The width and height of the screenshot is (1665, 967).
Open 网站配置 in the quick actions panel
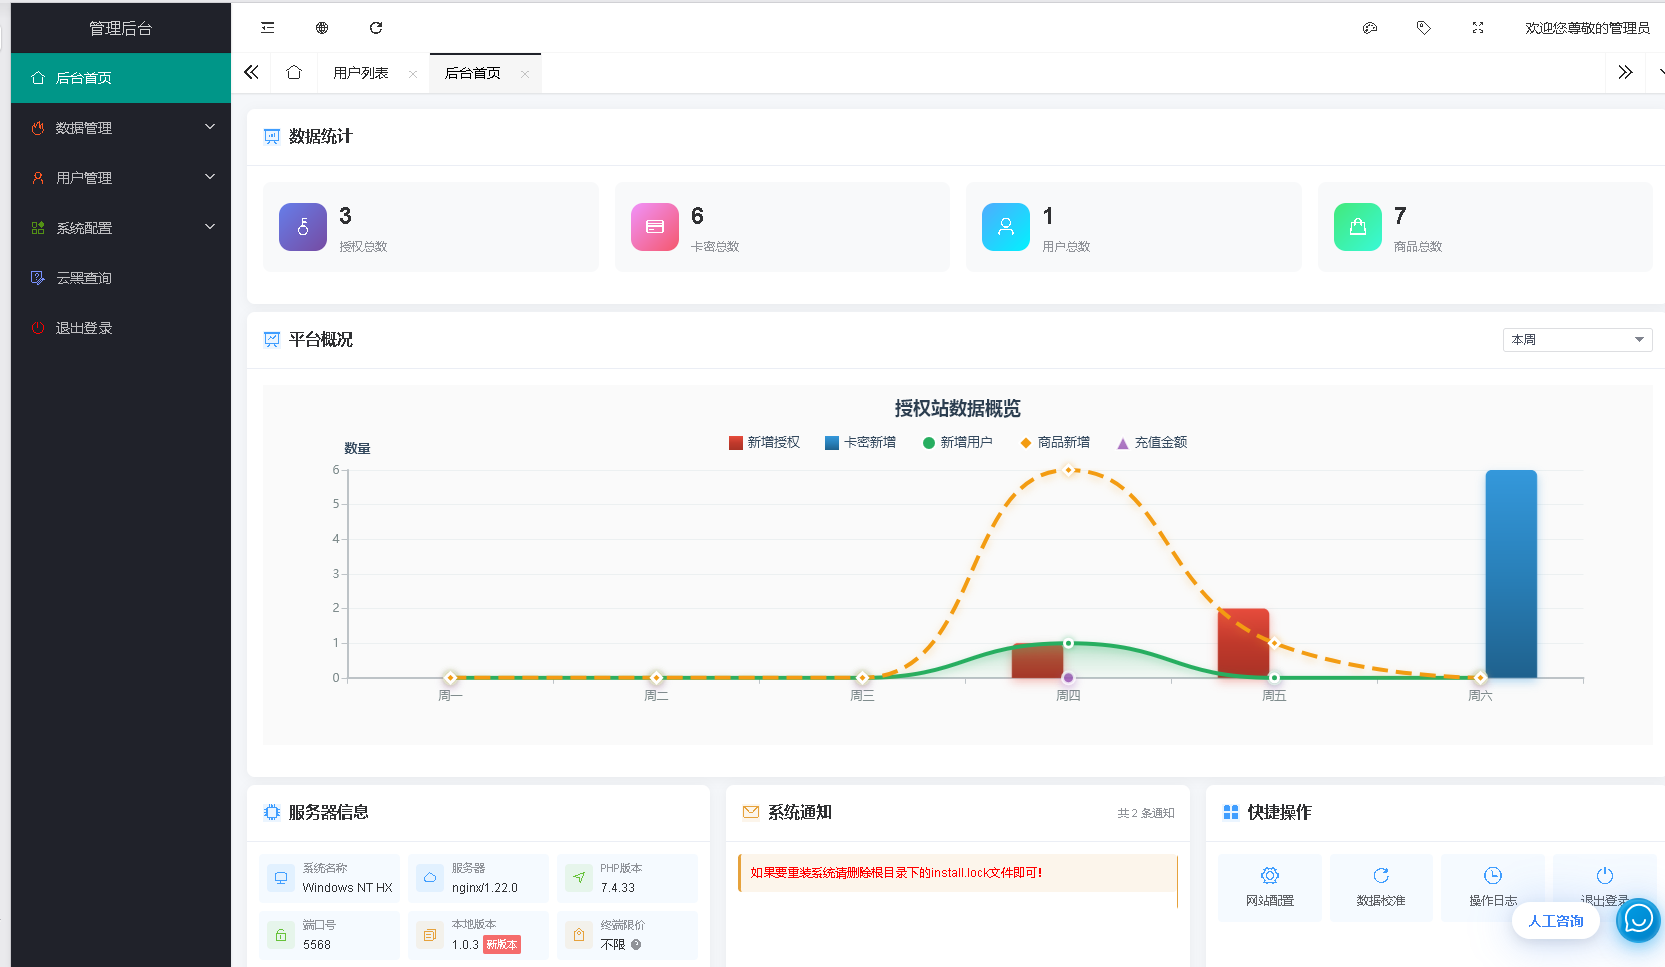click(x=1269, y=887)
